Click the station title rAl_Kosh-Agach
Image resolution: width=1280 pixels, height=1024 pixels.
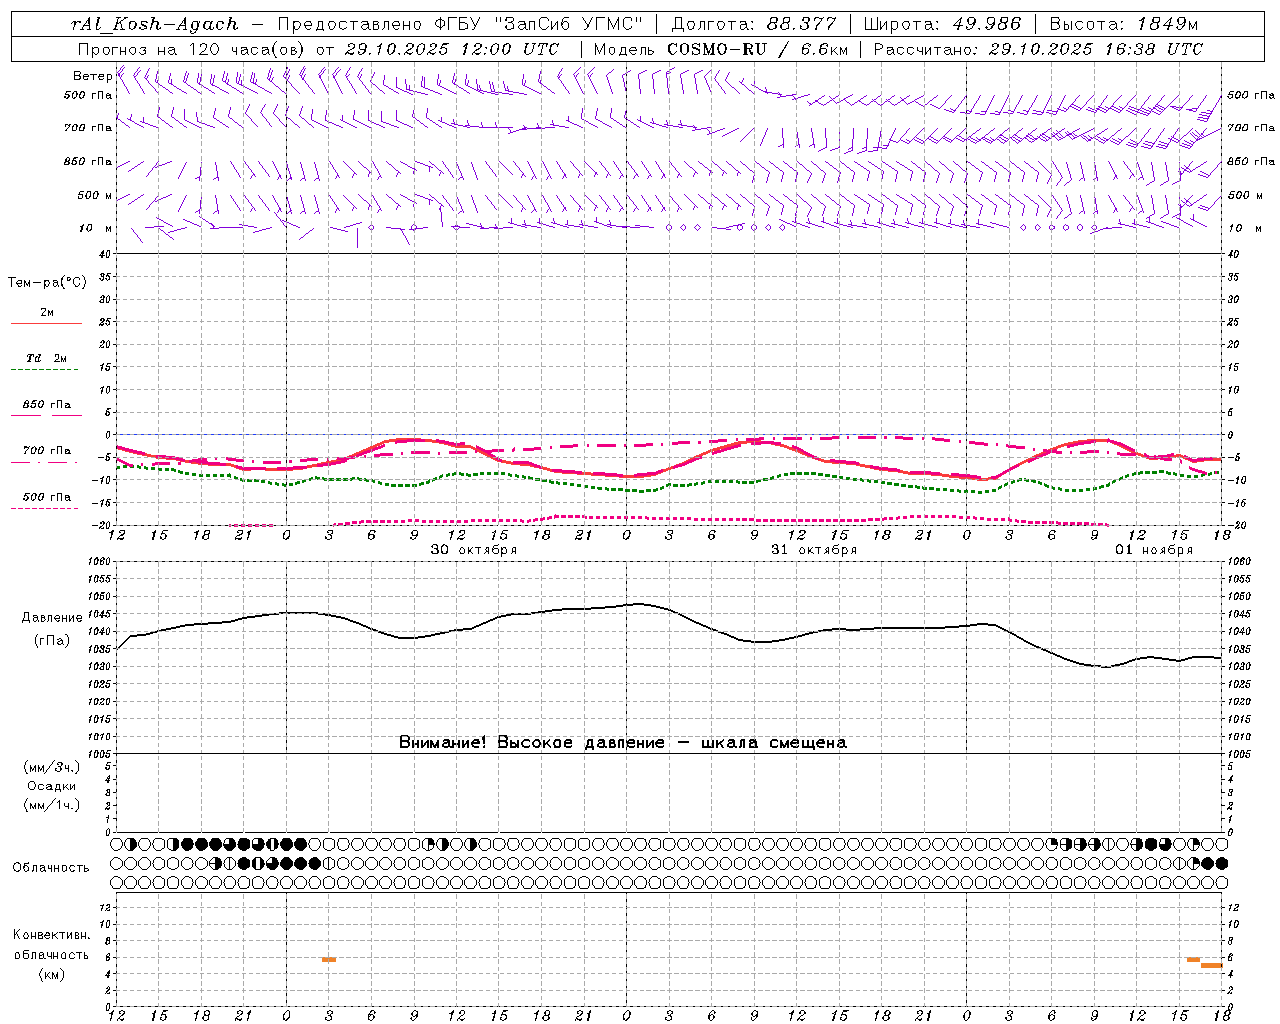(155, 24)
